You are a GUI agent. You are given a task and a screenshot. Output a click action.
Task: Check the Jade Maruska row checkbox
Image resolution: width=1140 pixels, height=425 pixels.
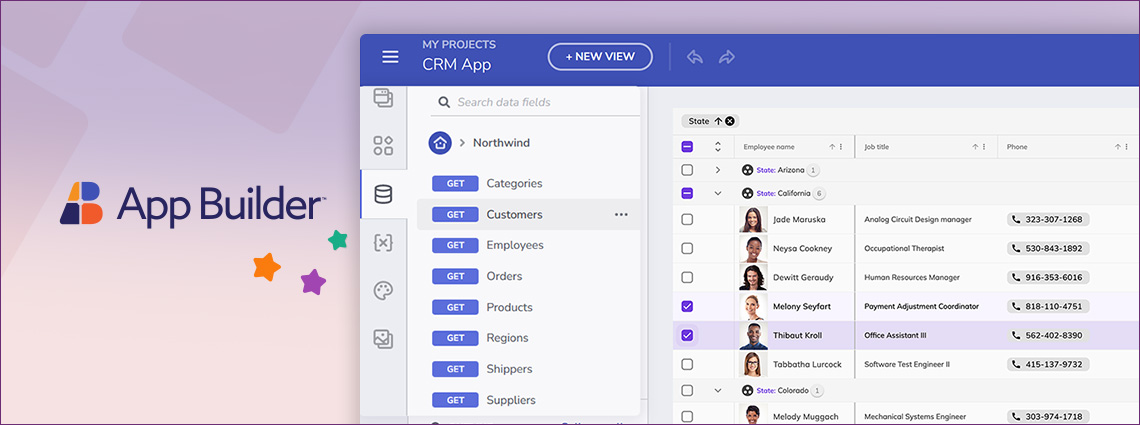pos(687,219)
